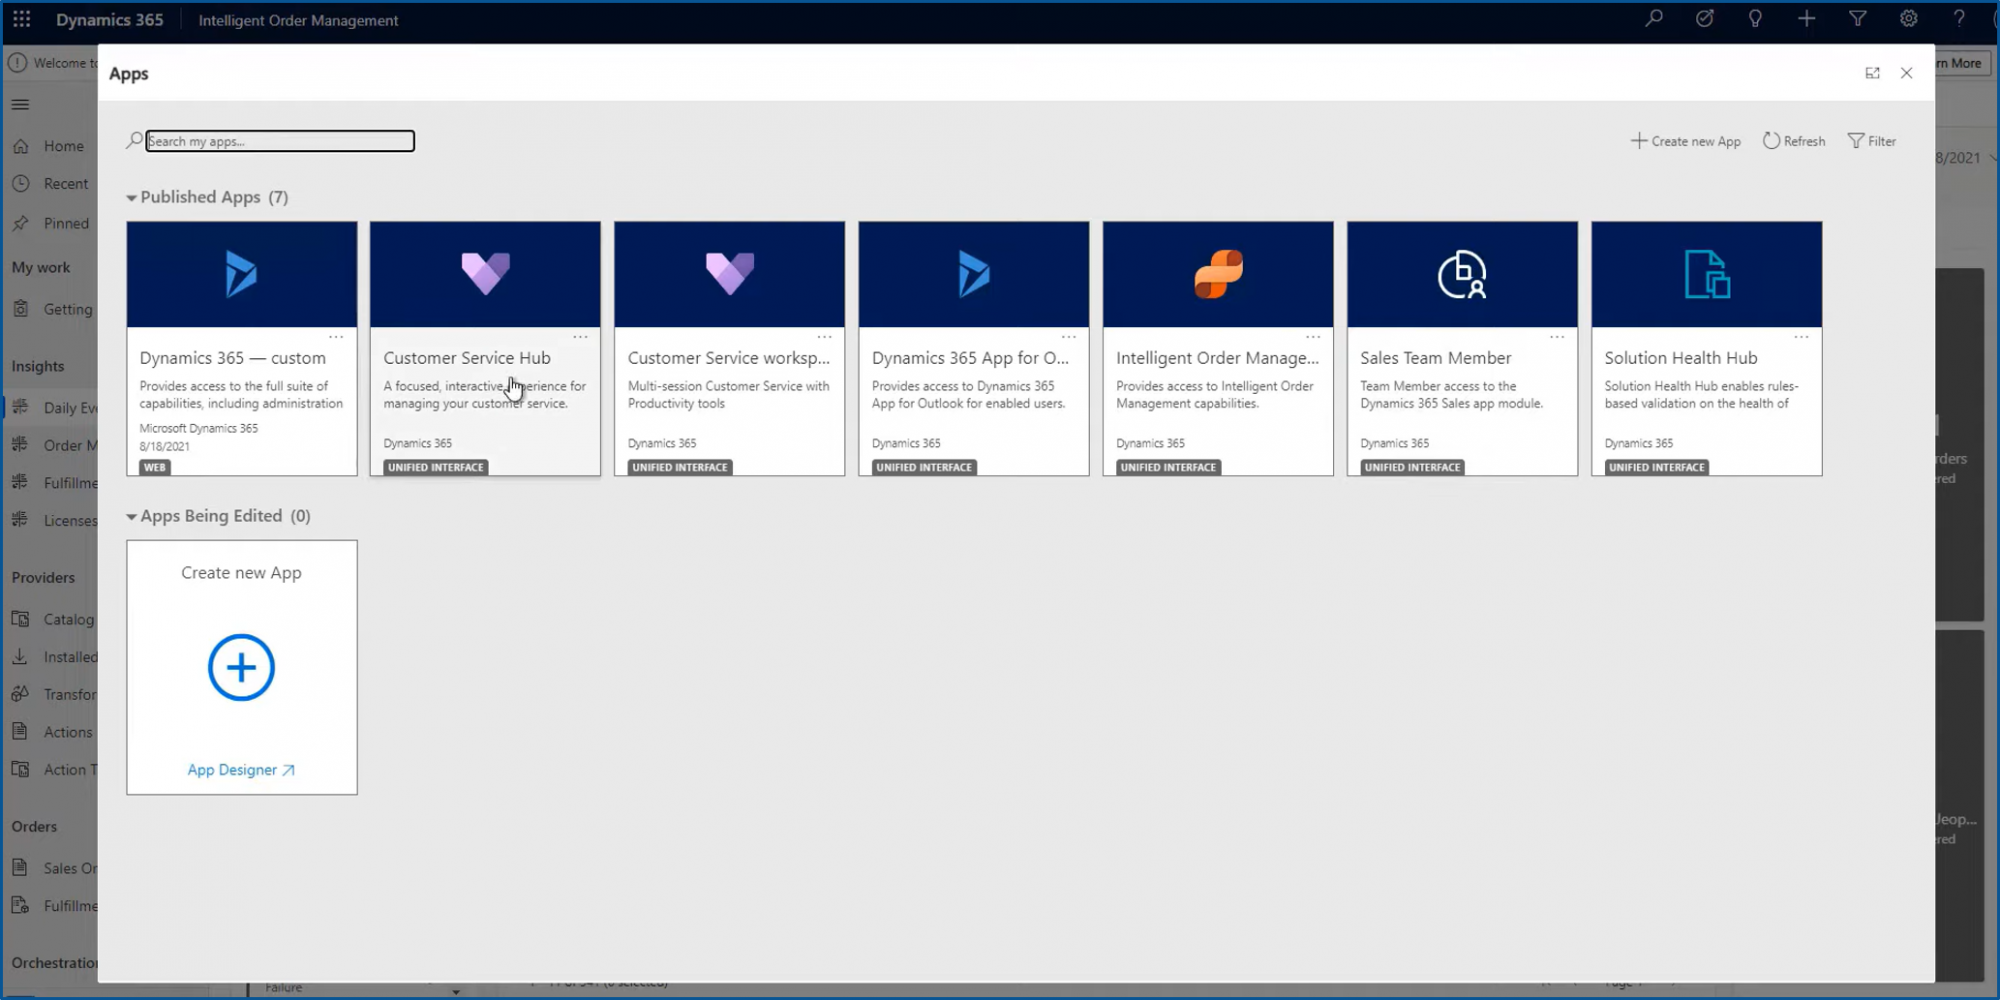Open the task flow checkmark icon
Image resolution: width=2000 pixels, height=1000 pixels.
coord(1705,19)
